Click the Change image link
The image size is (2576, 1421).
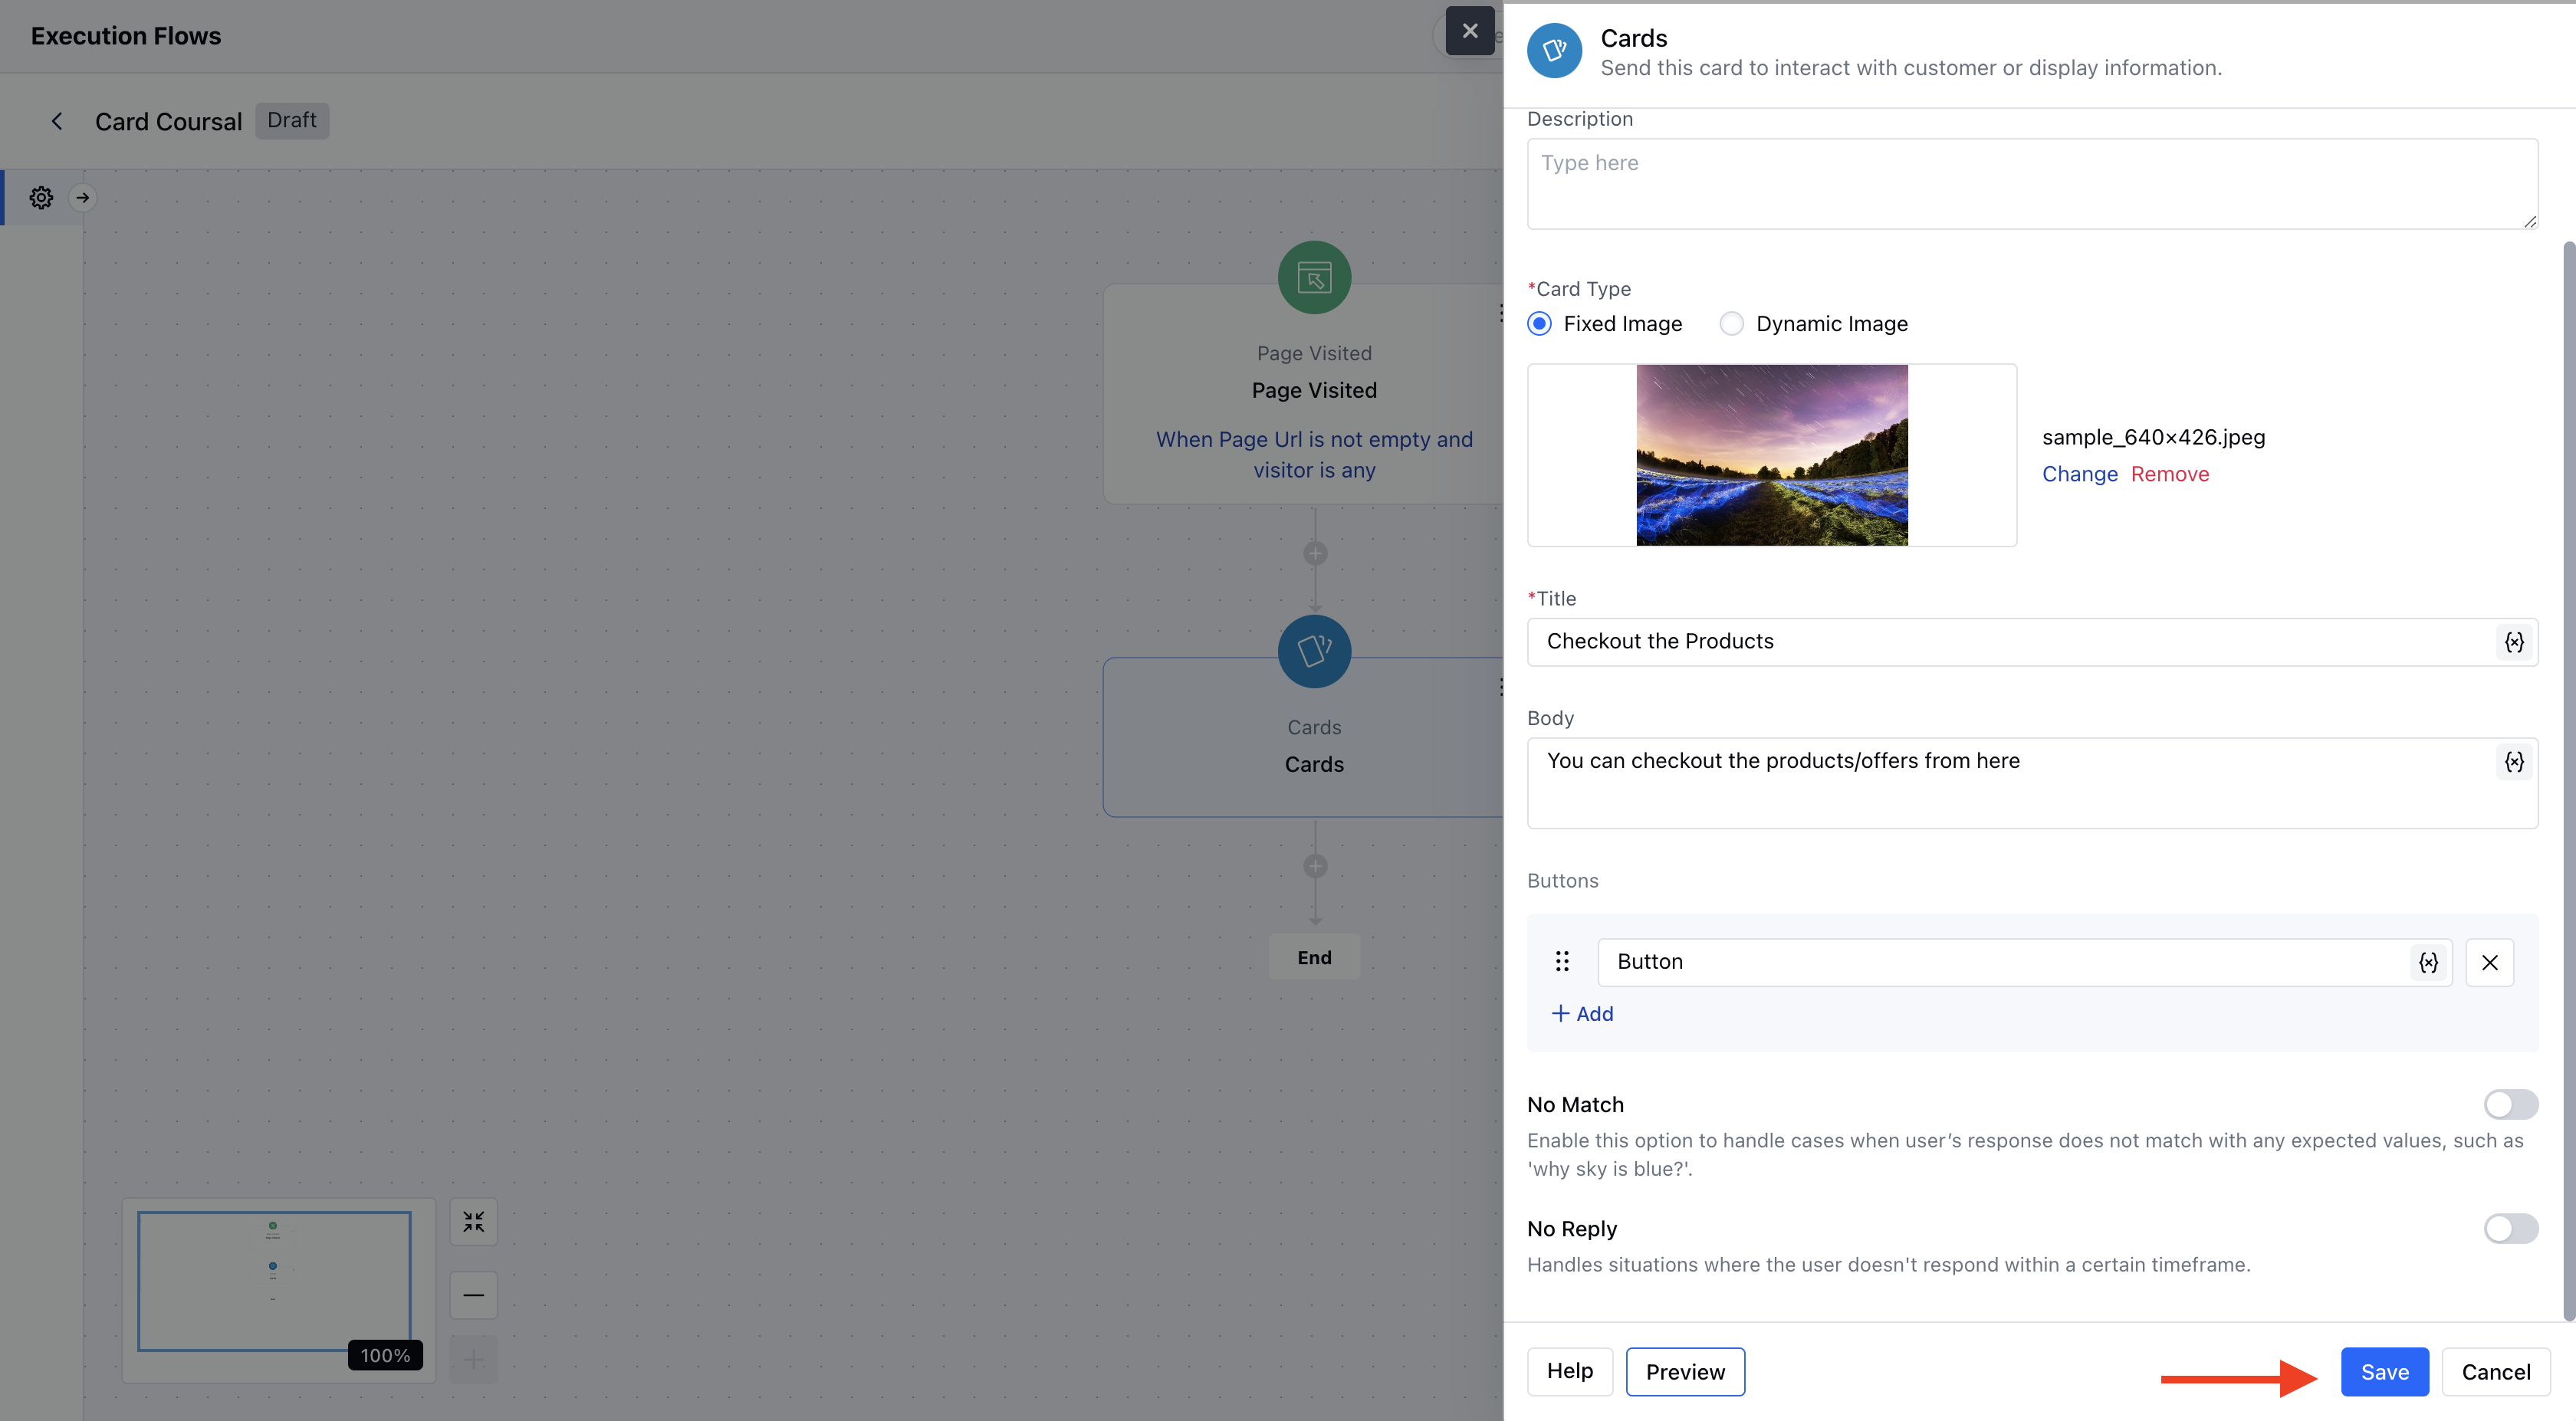(2079, 474)
